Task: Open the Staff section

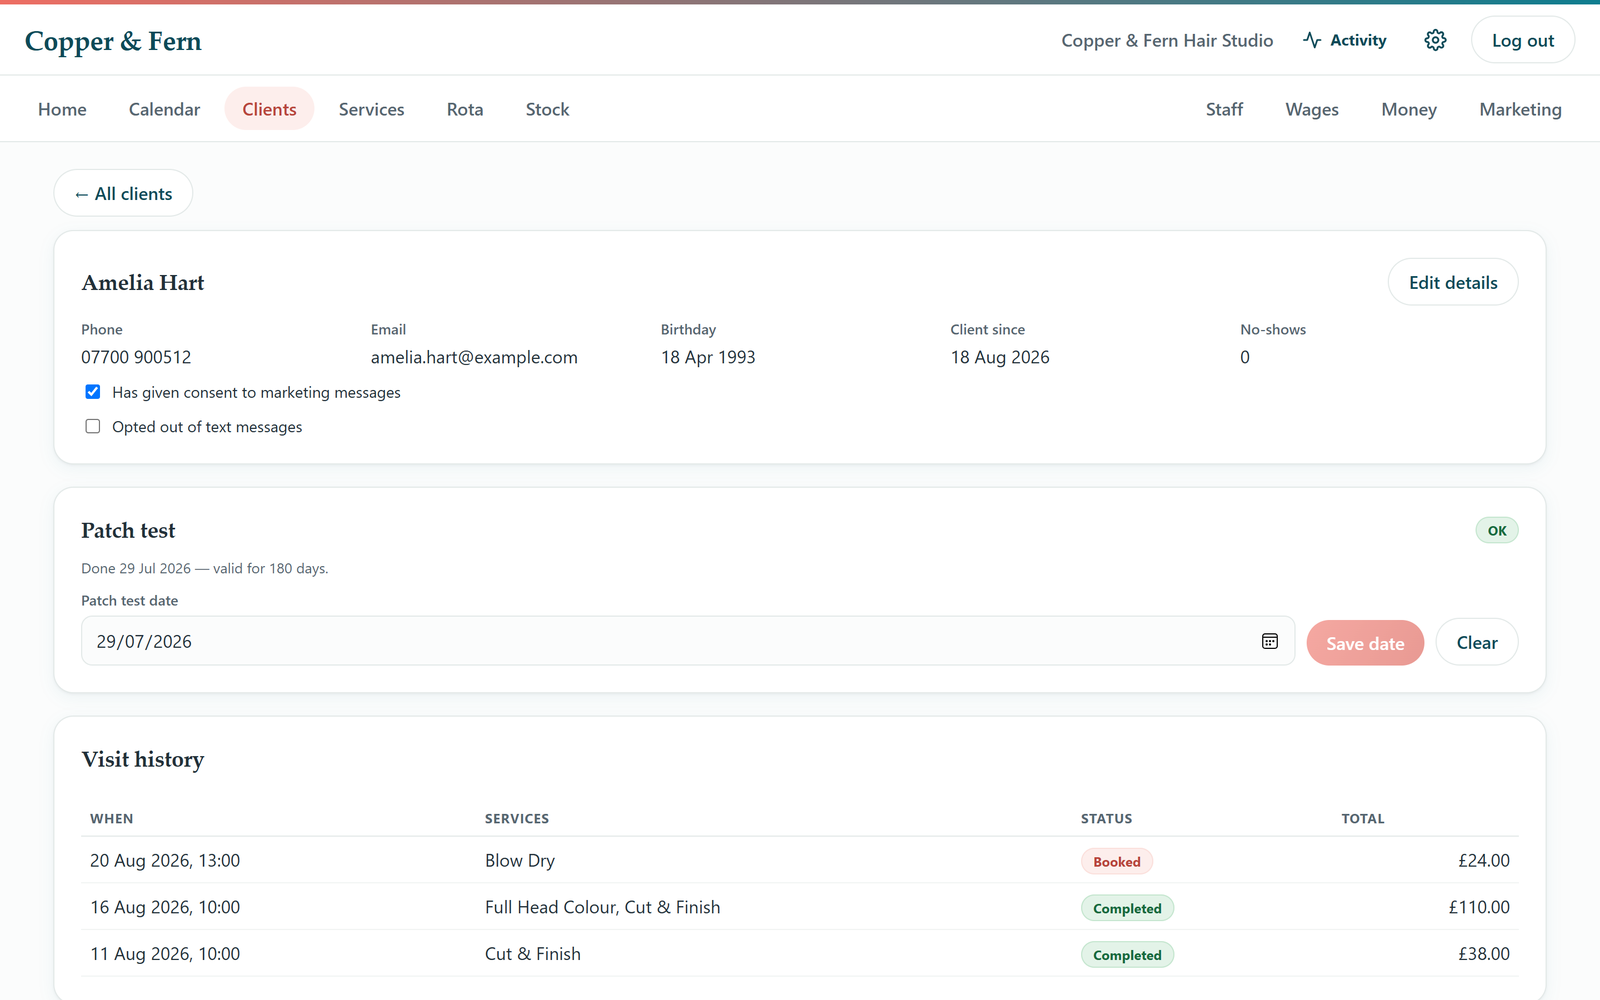Action: pos(1224,109)
